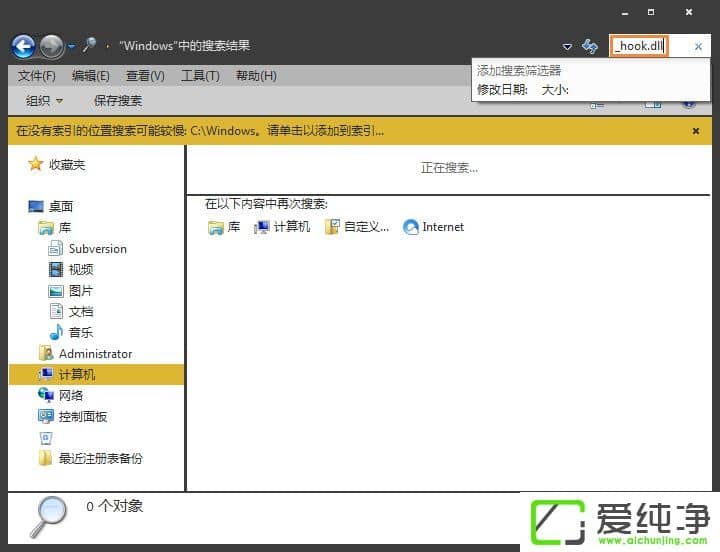The image size is (720, 552).
Task: Select 控制面板 in the navigation pane
Action: tap(82, 417)
